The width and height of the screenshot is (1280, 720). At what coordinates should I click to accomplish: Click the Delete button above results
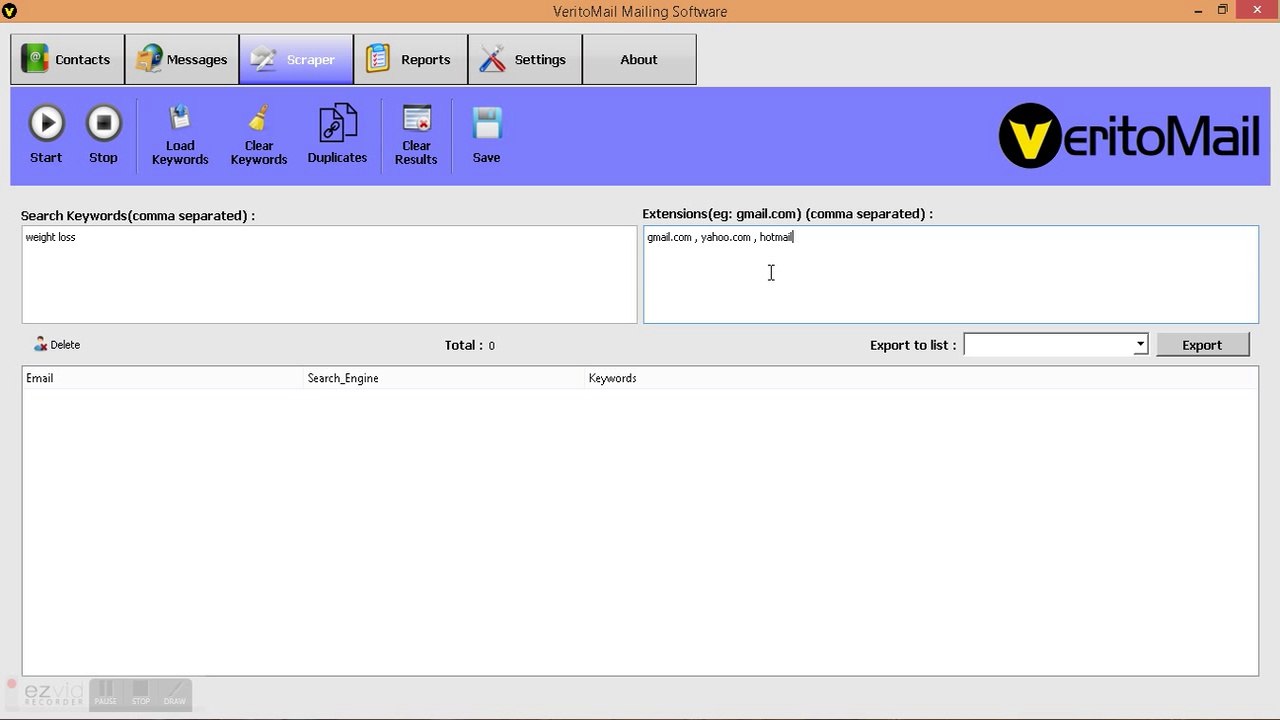[56, 344]
